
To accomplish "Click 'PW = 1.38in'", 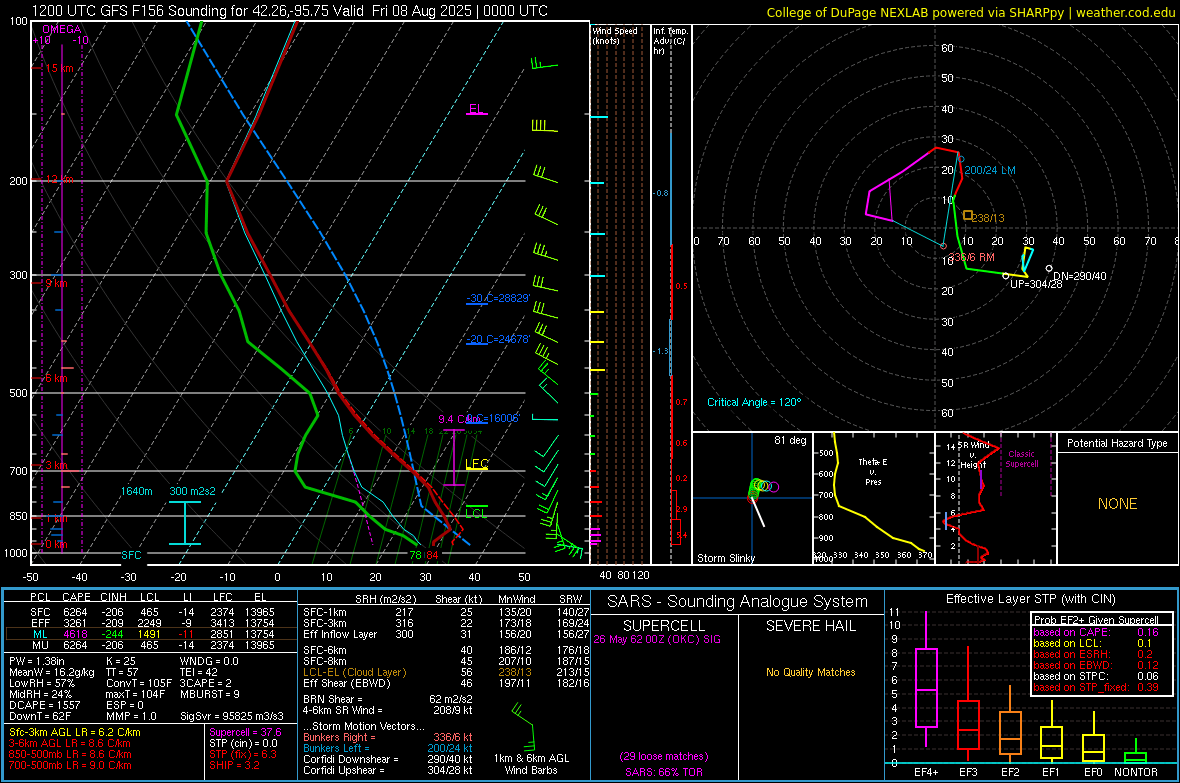I will point(37,661).
